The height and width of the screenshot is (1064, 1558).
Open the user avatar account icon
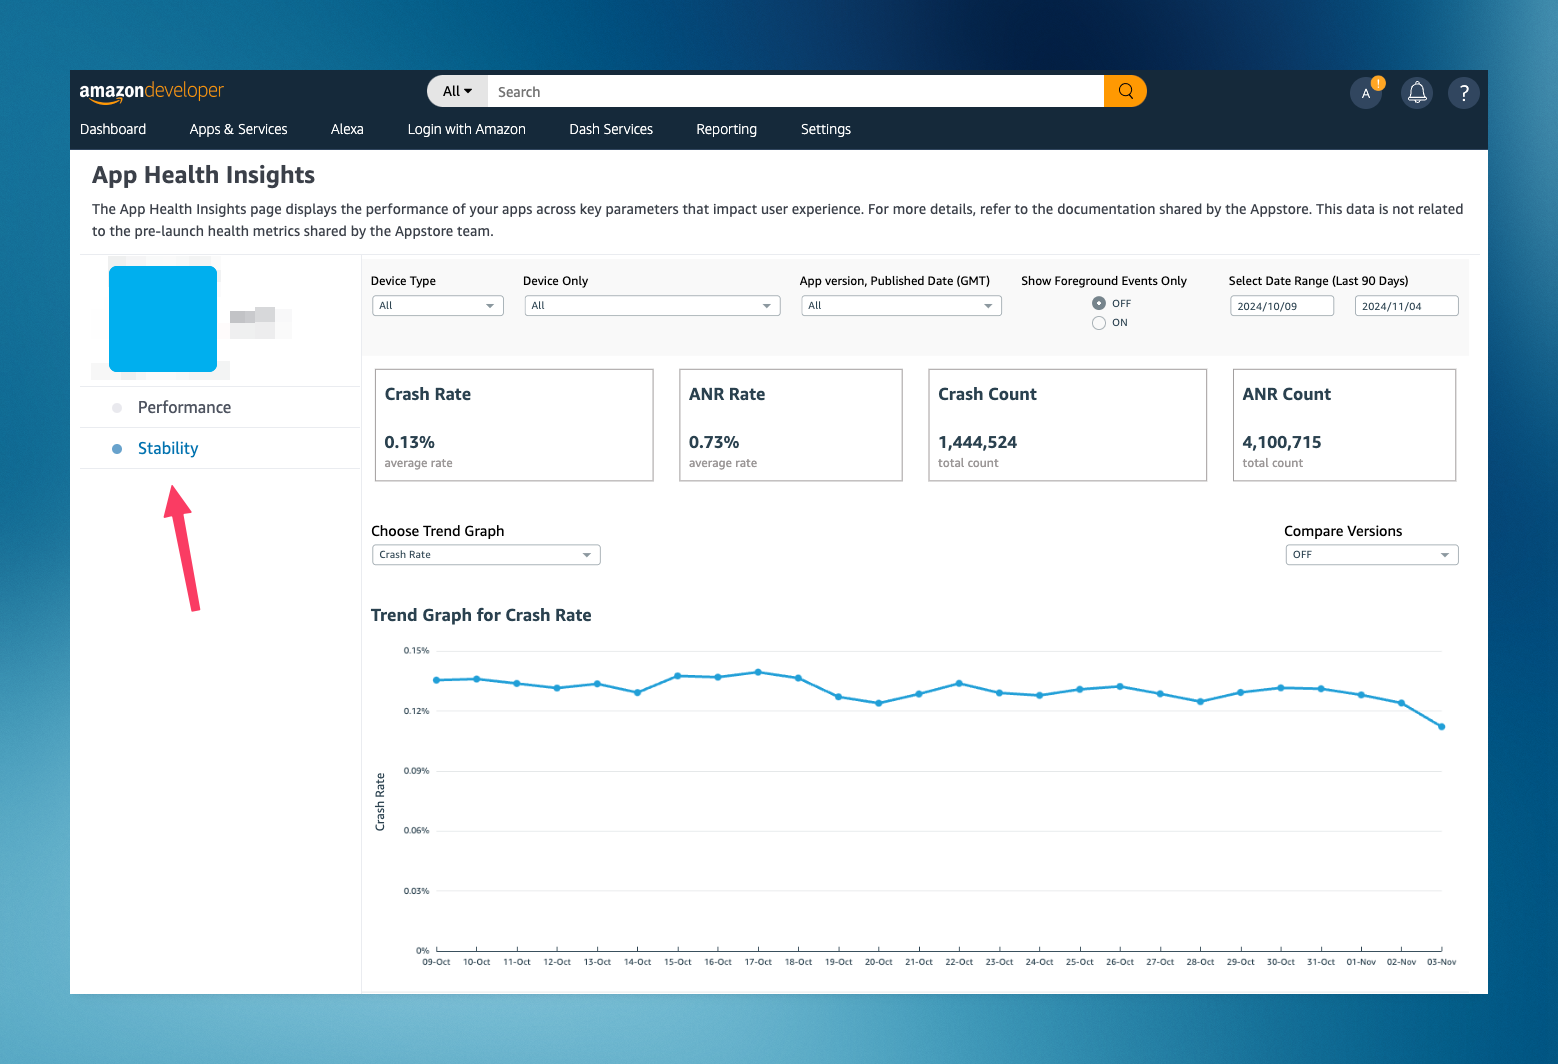click(1366, 93)
